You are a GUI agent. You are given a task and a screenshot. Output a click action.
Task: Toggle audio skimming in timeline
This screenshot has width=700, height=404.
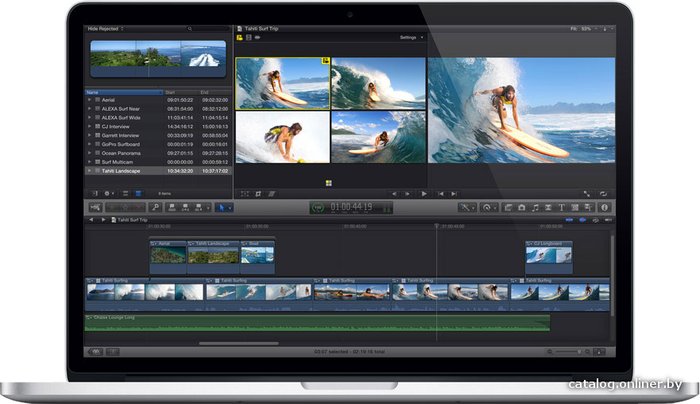click(x=583, y=220)
